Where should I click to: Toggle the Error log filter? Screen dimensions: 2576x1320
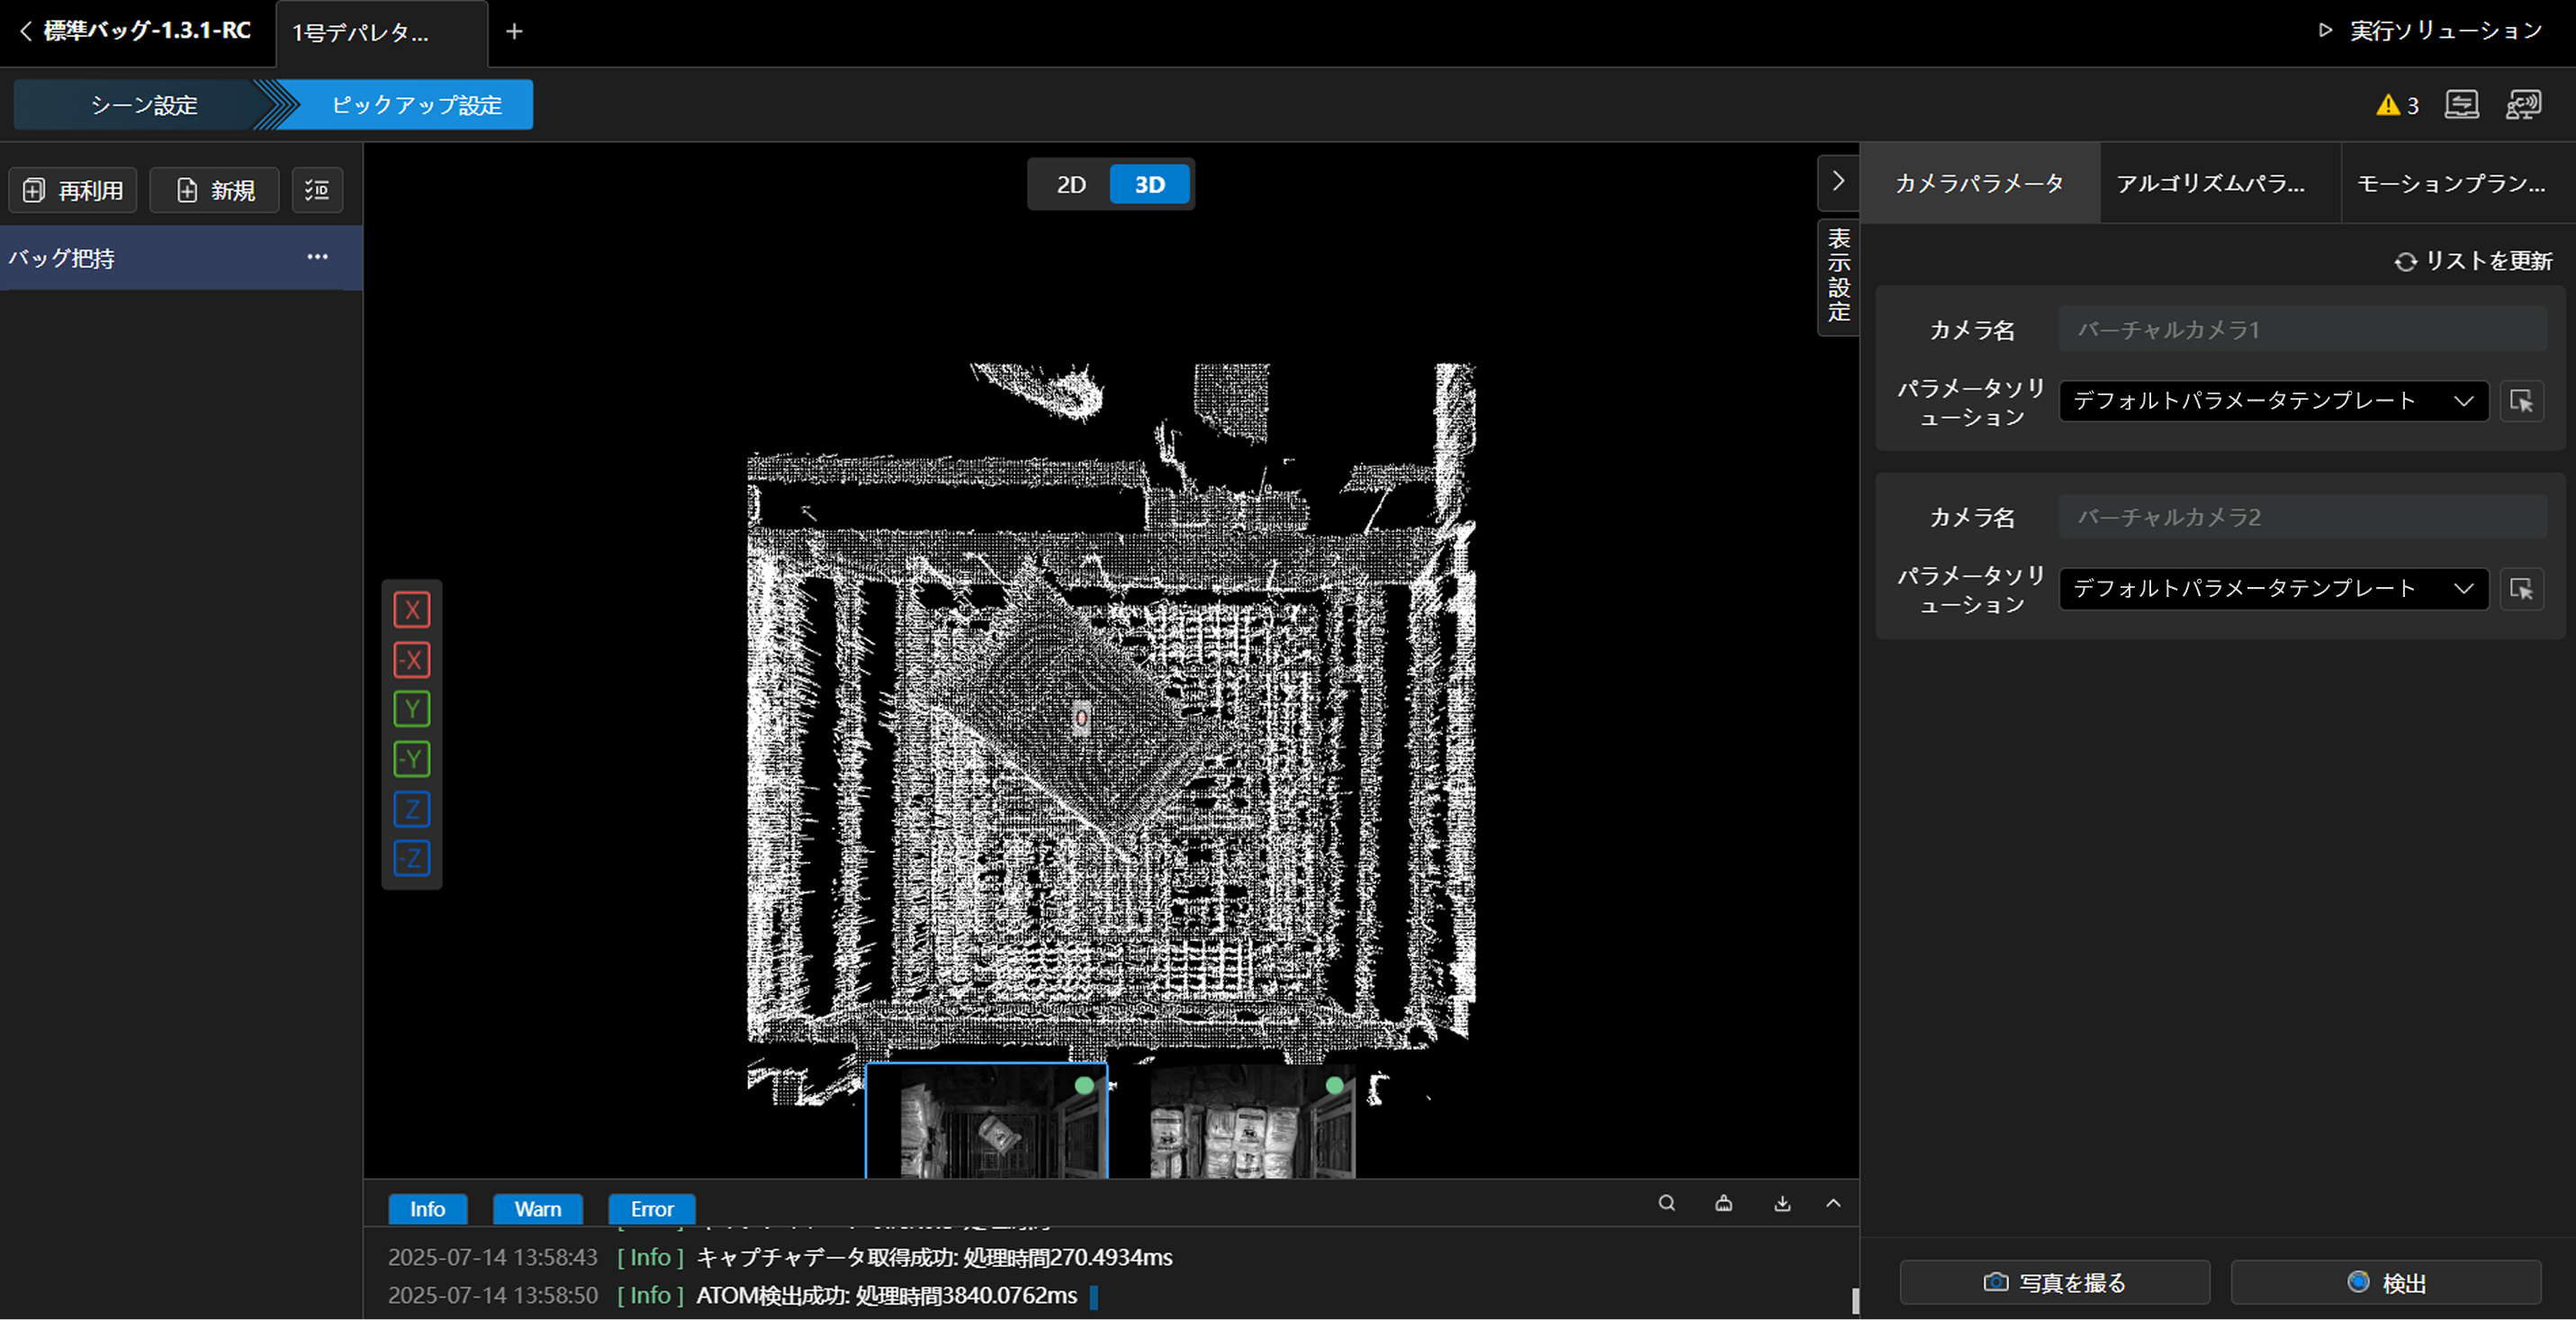[x=651, y=1209]
